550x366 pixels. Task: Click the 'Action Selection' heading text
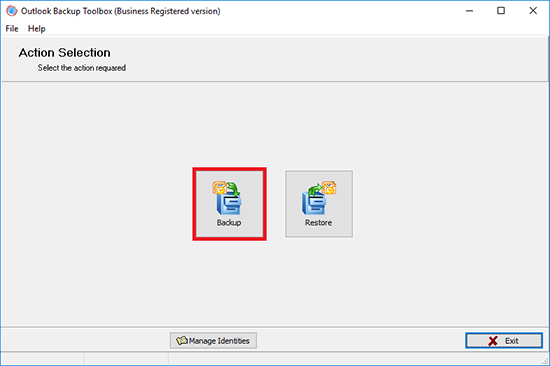click(x=65, y=53)
